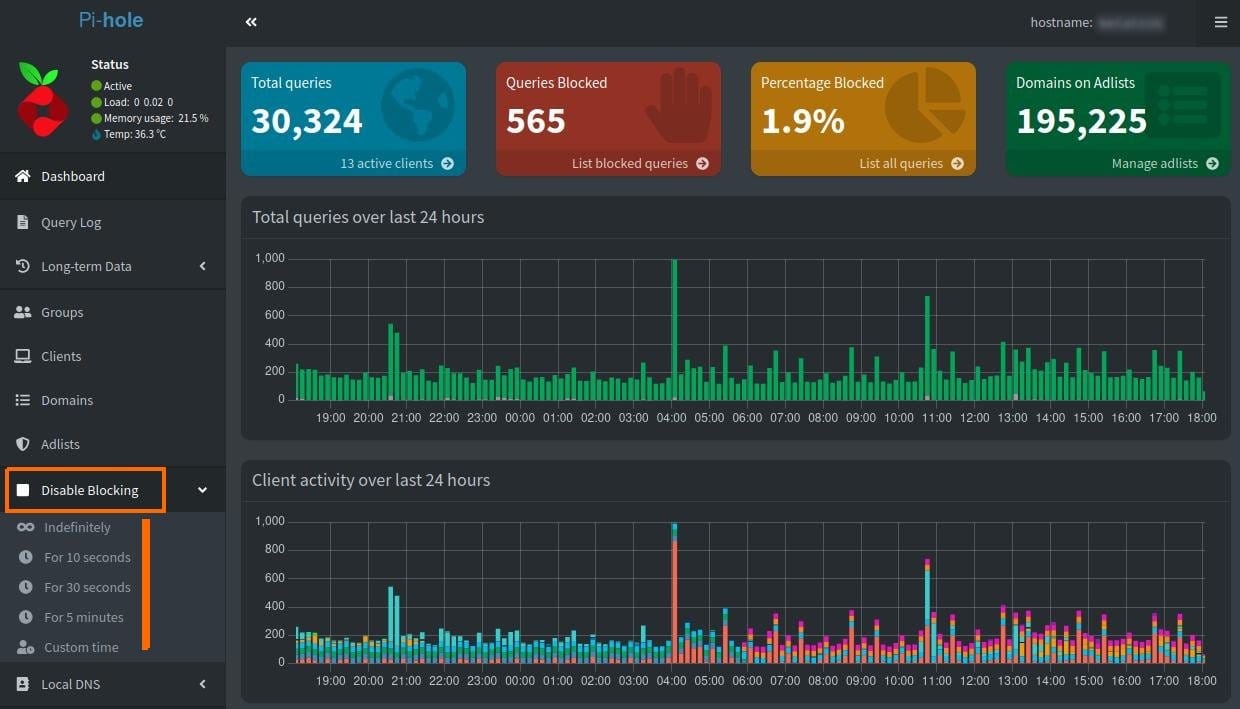This screenshot has width=1240, height=709.
Task: Open the Dashboard menu item
Action: (x=72, y=176)
